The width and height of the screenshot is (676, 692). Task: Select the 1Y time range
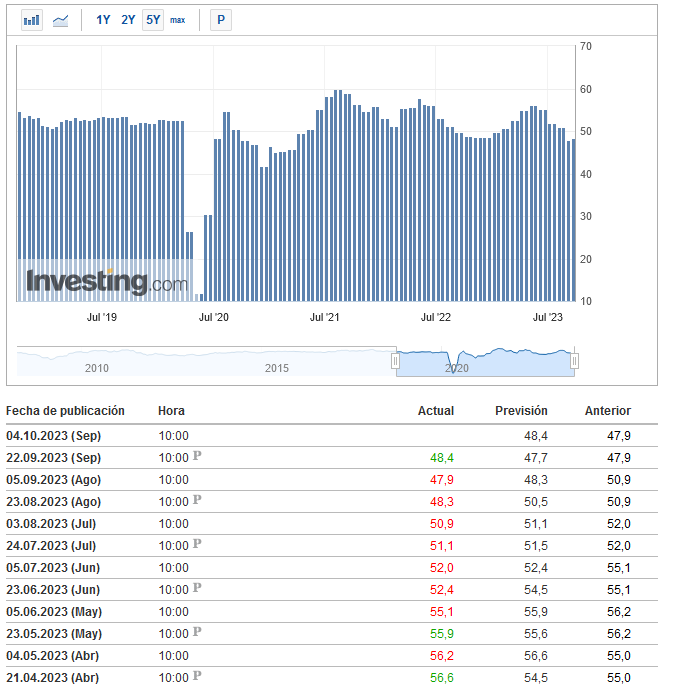tap(103, 20)
